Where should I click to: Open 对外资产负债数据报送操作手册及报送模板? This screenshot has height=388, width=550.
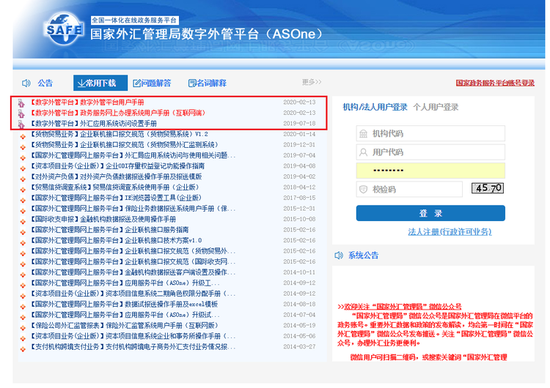pyautogui.click(x=116, y=176)
